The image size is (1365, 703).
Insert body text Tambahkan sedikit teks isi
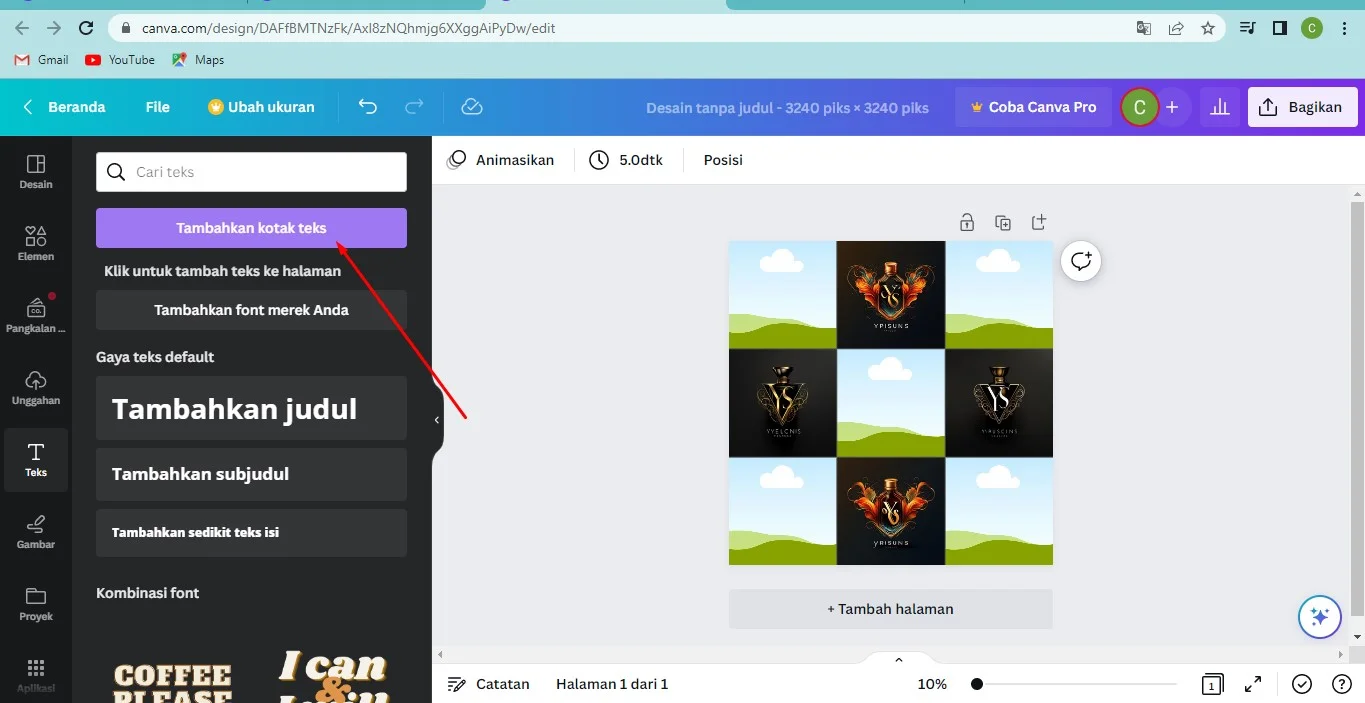click(x=251, y=533)
